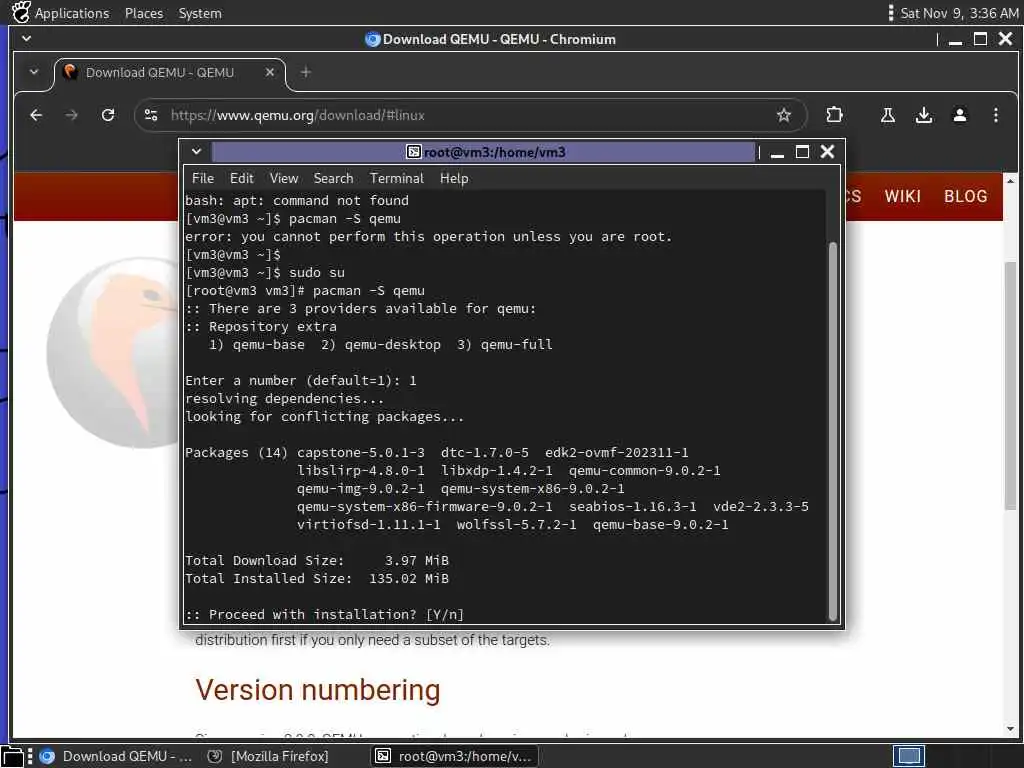
Task: Open Chrome Labs flask icon
Action: (888, 116)
